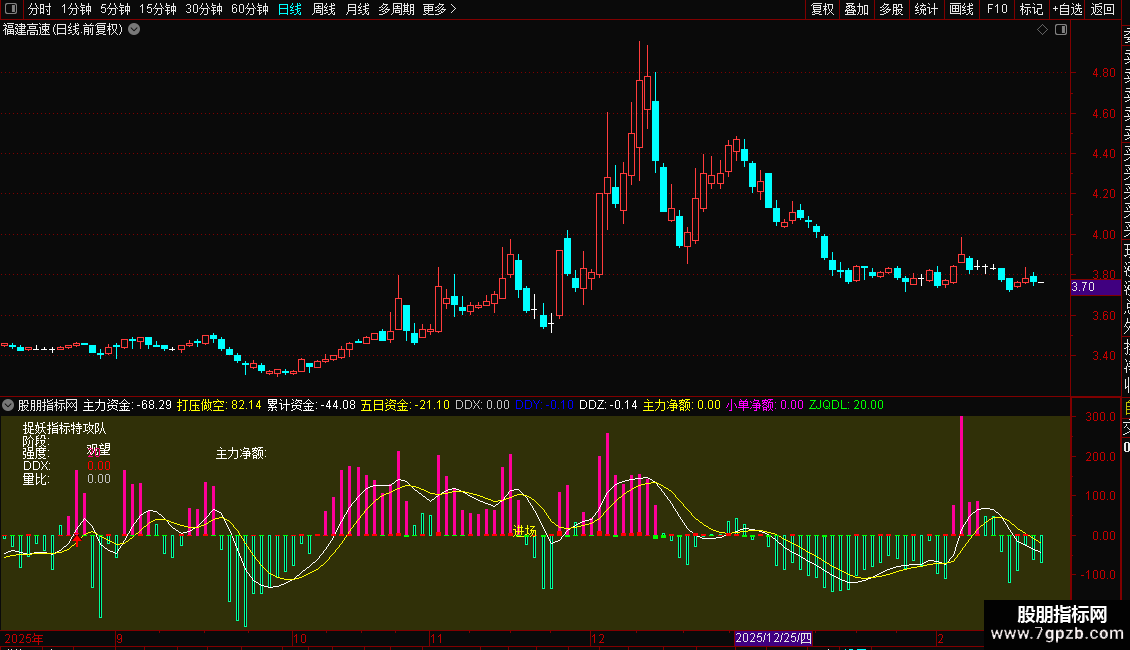The height and width of the screenshot is (650, 1130).
Task: Click the 标记 mark button
Action: pos(1031,9)
